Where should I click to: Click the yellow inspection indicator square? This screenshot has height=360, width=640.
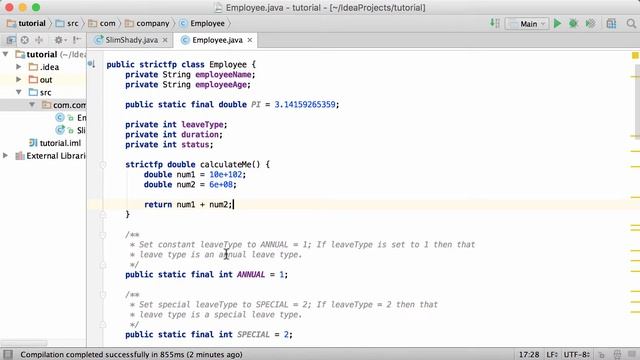635,55
